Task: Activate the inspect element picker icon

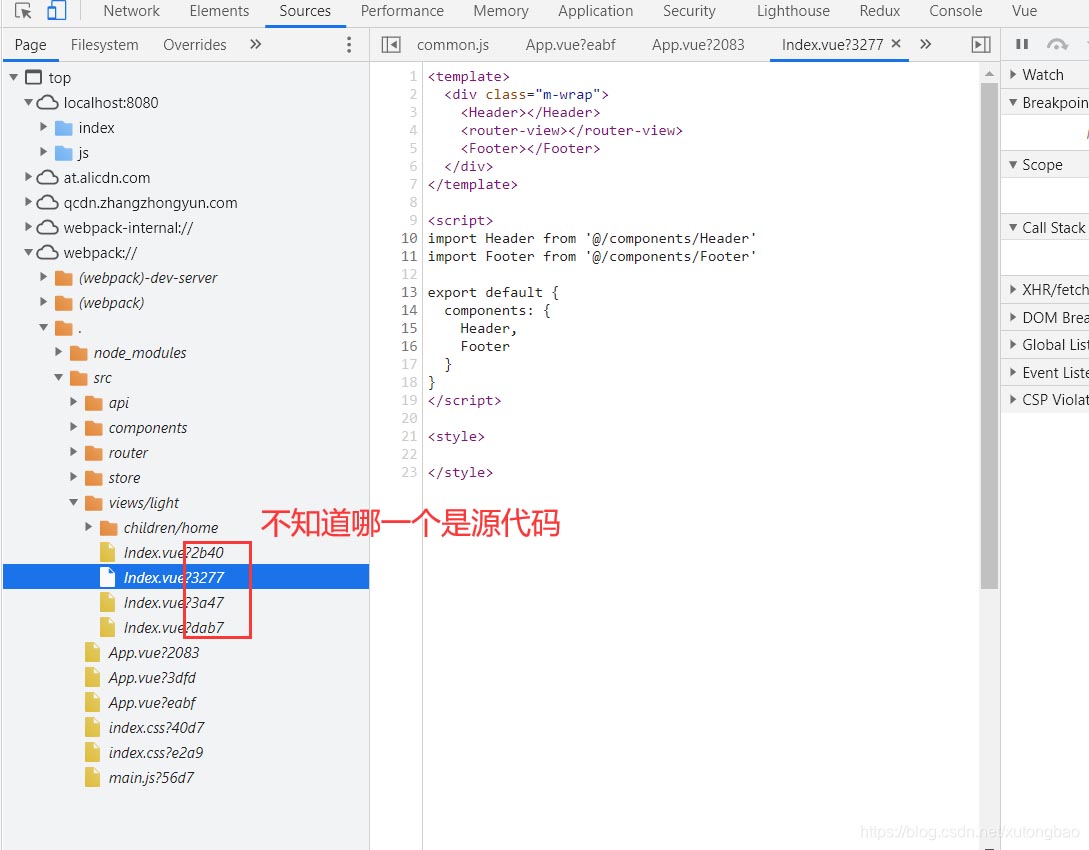Action: pos(23,10)
